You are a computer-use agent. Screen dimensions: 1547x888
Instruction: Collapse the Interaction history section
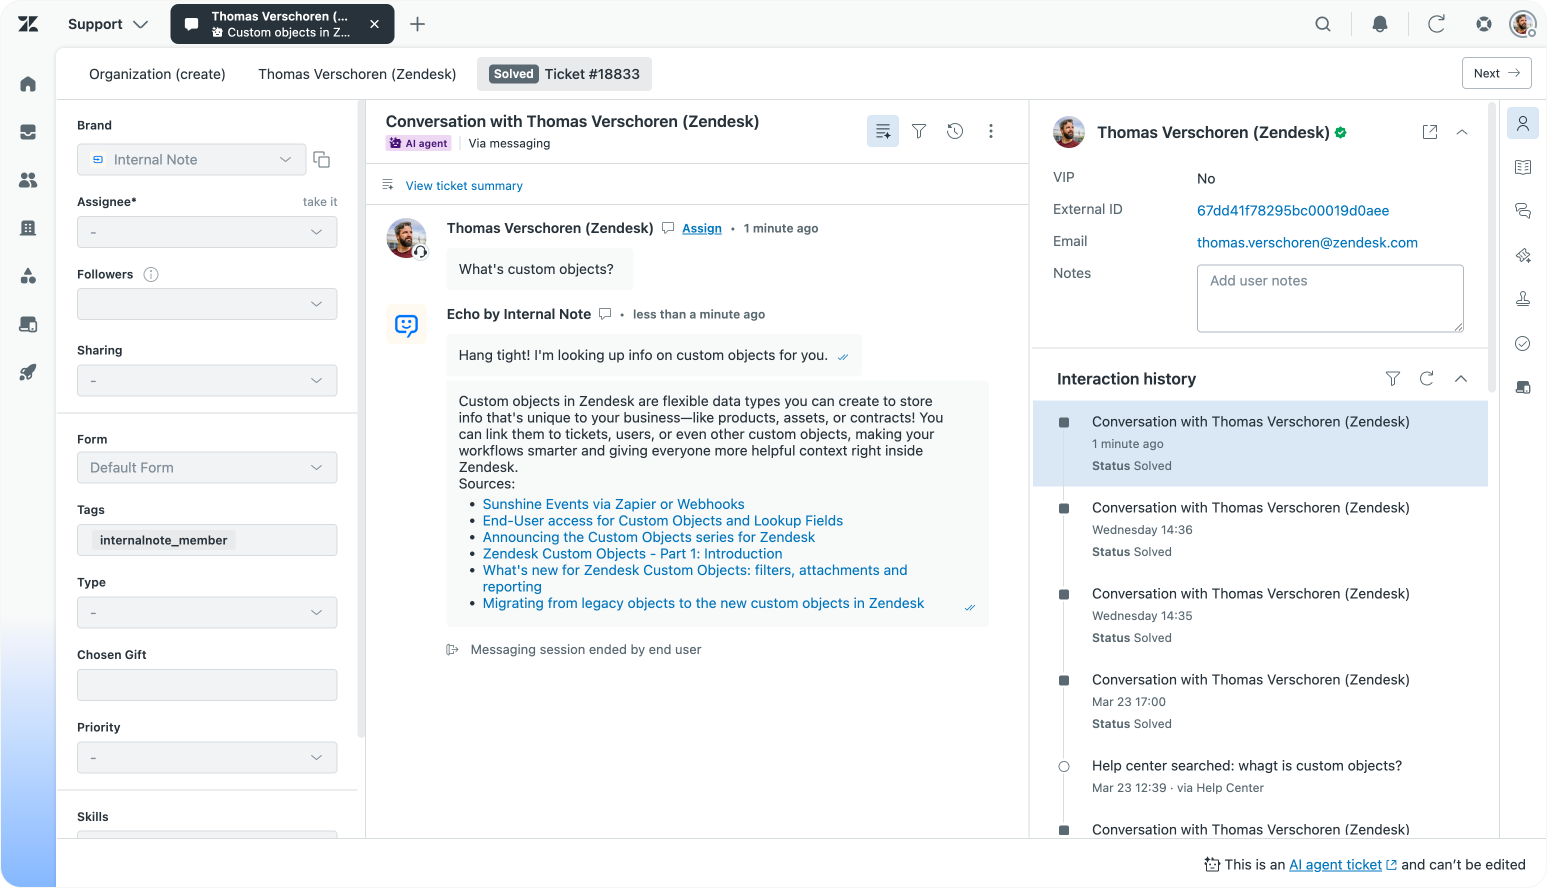pyautogui.click(x=1461, y=378)
